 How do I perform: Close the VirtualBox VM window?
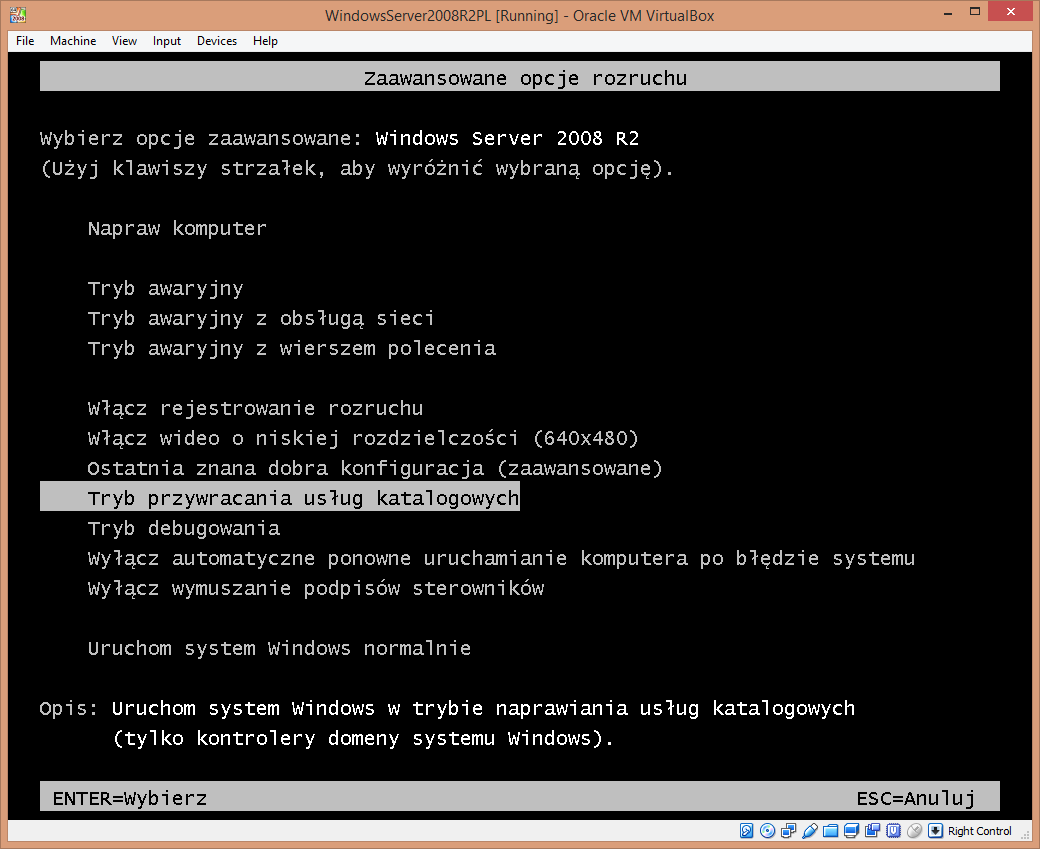pos(1010,11)
